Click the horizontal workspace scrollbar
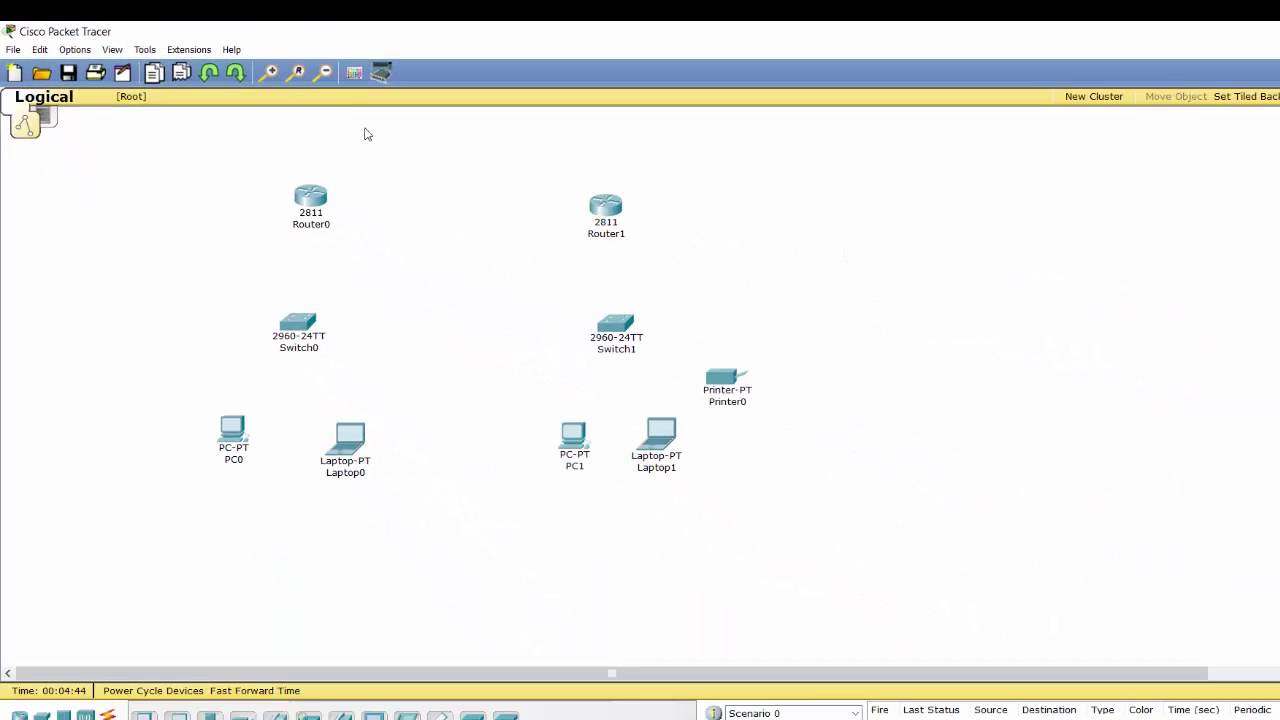The height and width of the screenshot is (720, 1280). point(612,673)
